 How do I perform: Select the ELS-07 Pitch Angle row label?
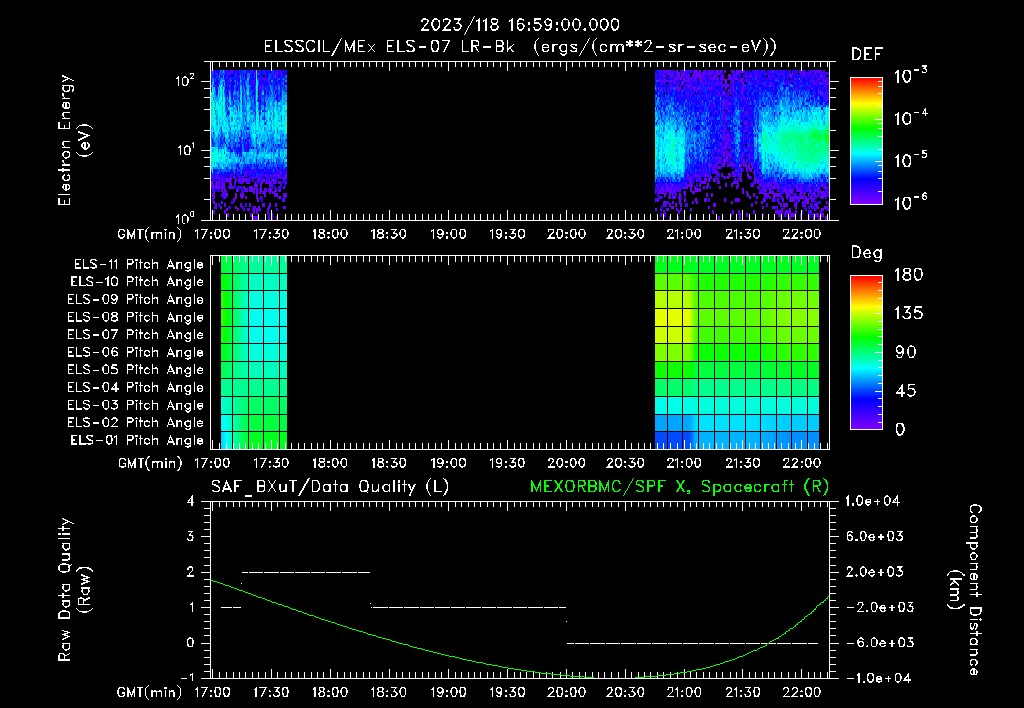[x=135, y=334]
